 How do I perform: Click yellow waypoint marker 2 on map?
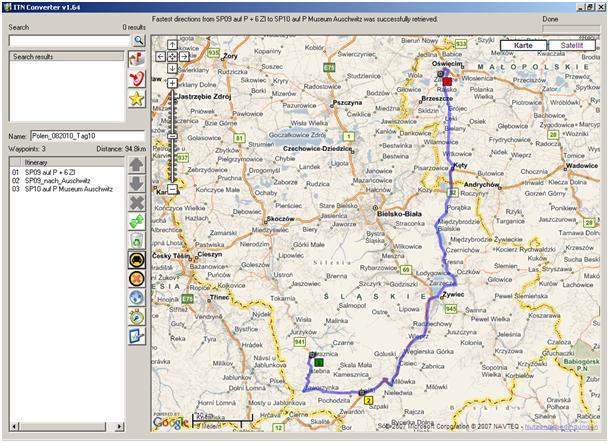click(368, 401)
